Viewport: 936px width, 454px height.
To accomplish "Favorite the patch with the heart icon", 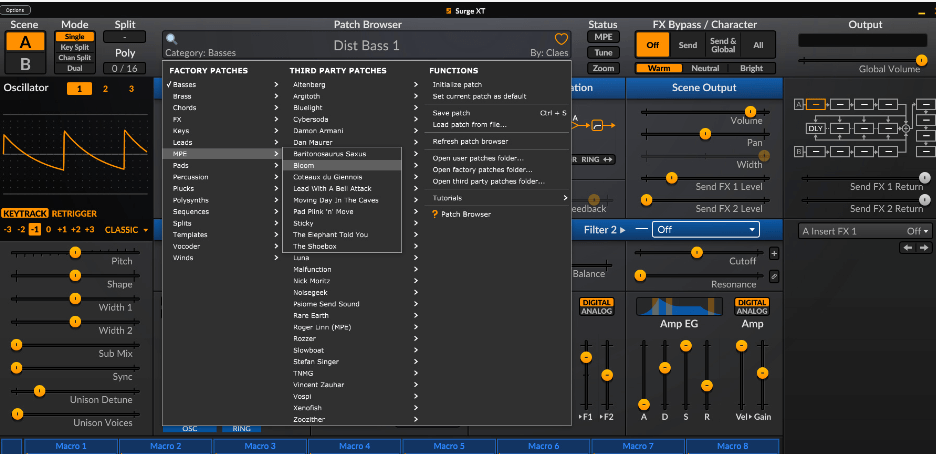I will pyautogui.click(x=561, y=40).
